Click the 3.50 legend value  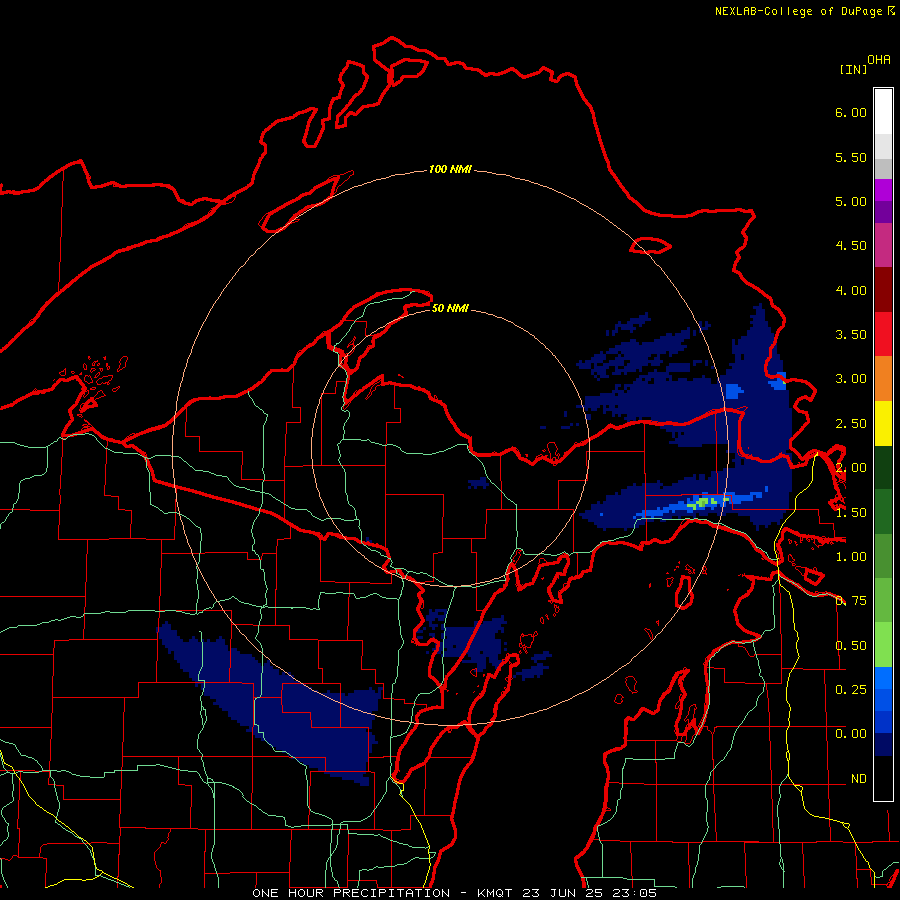click(x=851, y=335)
